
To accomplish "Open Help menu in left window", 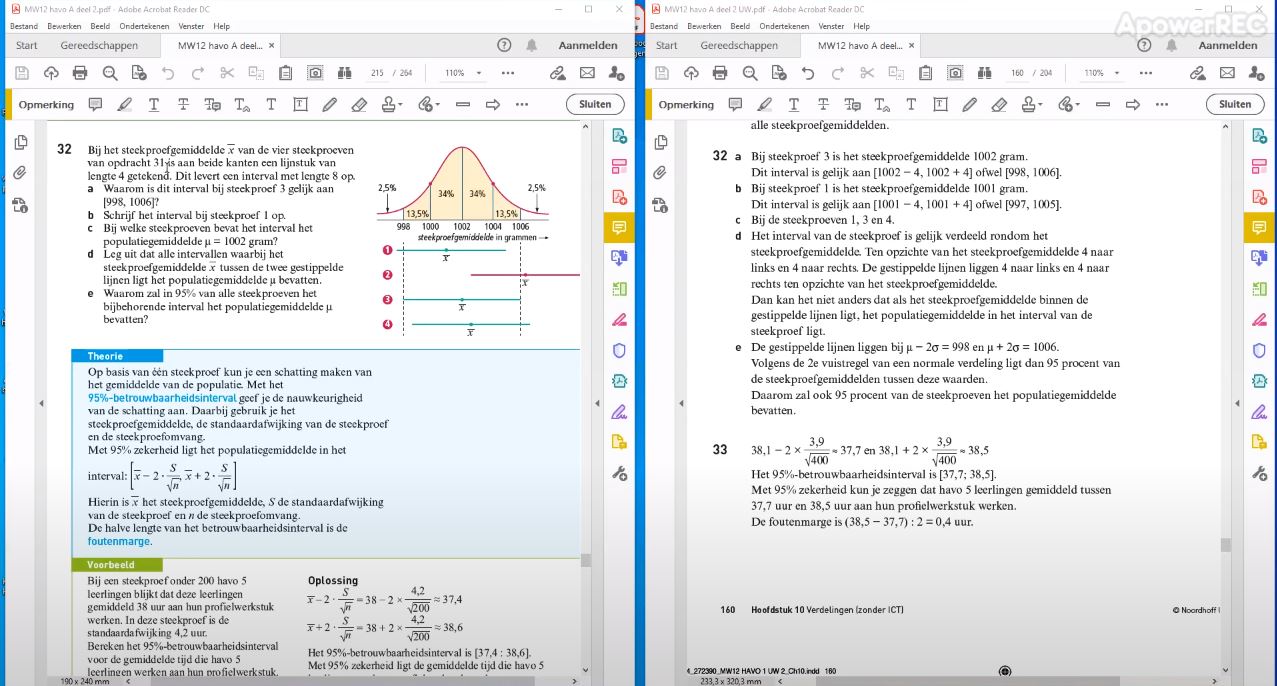I will coord(221,26).
